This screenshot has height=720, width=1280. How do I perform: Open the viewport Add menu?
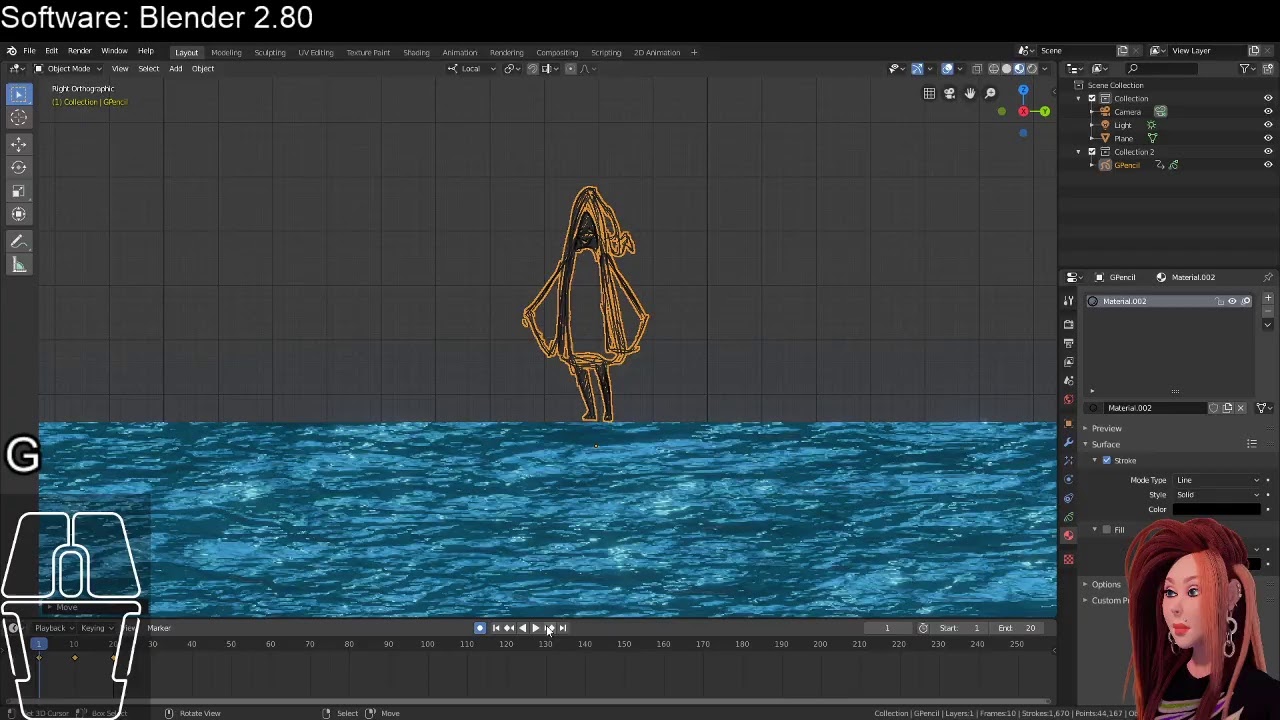(176, 69)
